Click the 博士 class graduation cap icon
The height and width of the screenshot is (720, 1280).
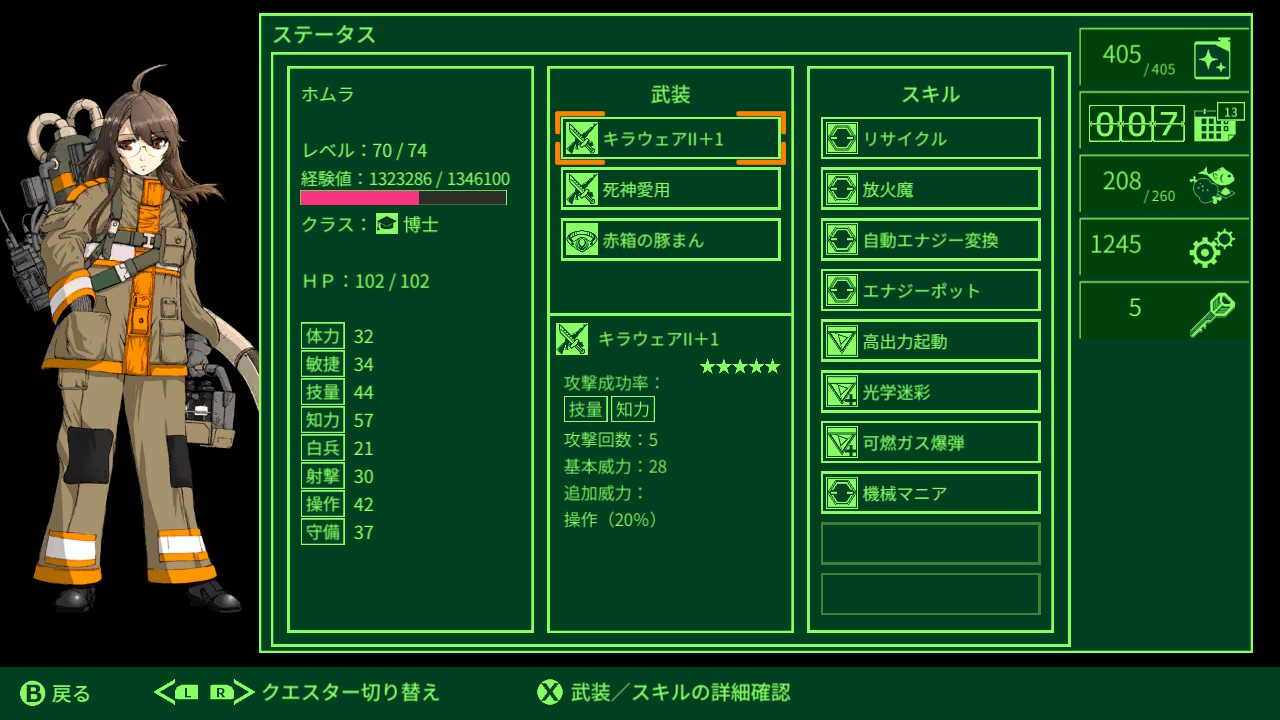(x=386, y=224)
